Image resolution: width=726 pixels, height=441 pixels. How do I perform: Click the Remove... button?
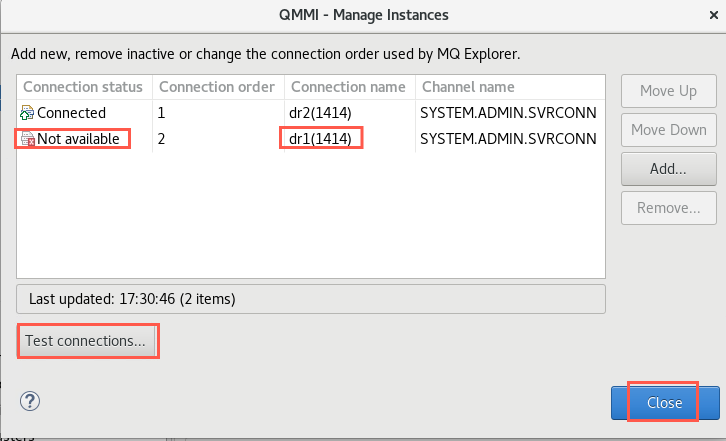point(669,208)
